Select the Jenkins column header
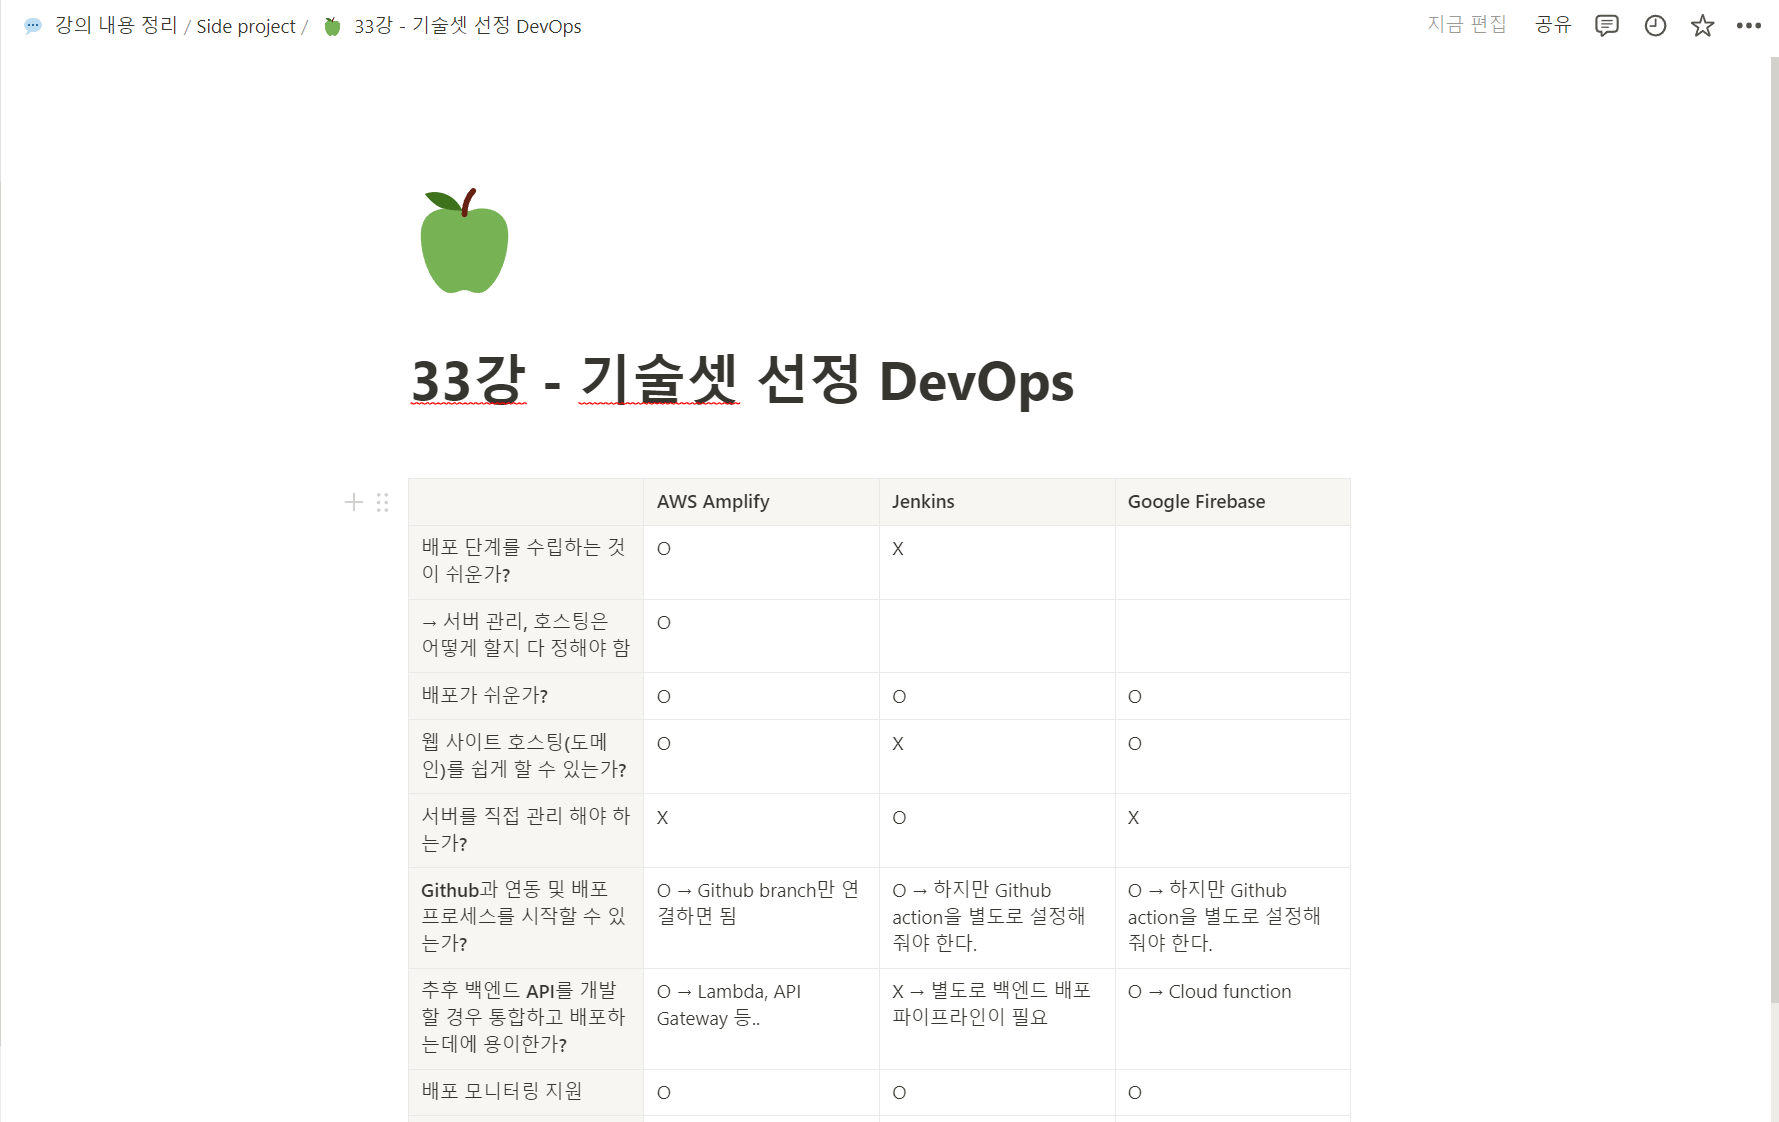This screenshot has width=1779, height=1122. pos(997,502)
